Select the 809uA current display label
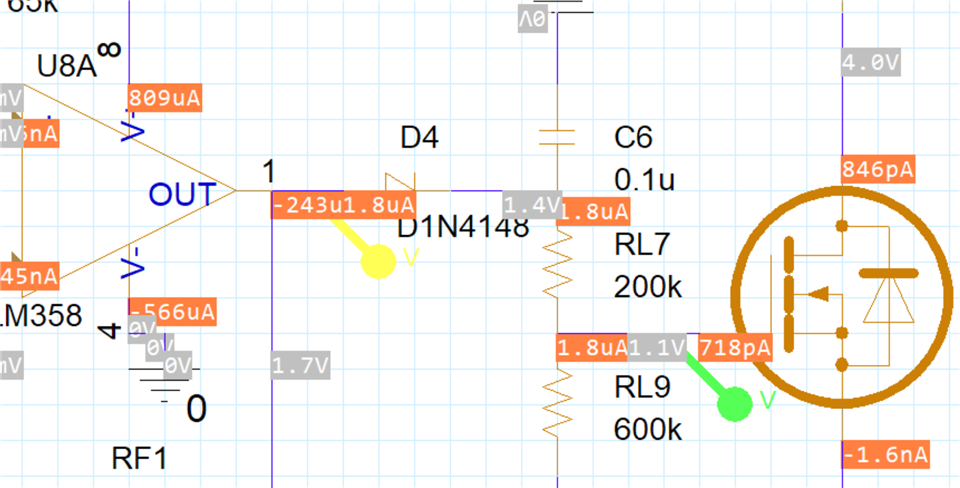Screen dimensions: 960x488 point(165,98)
